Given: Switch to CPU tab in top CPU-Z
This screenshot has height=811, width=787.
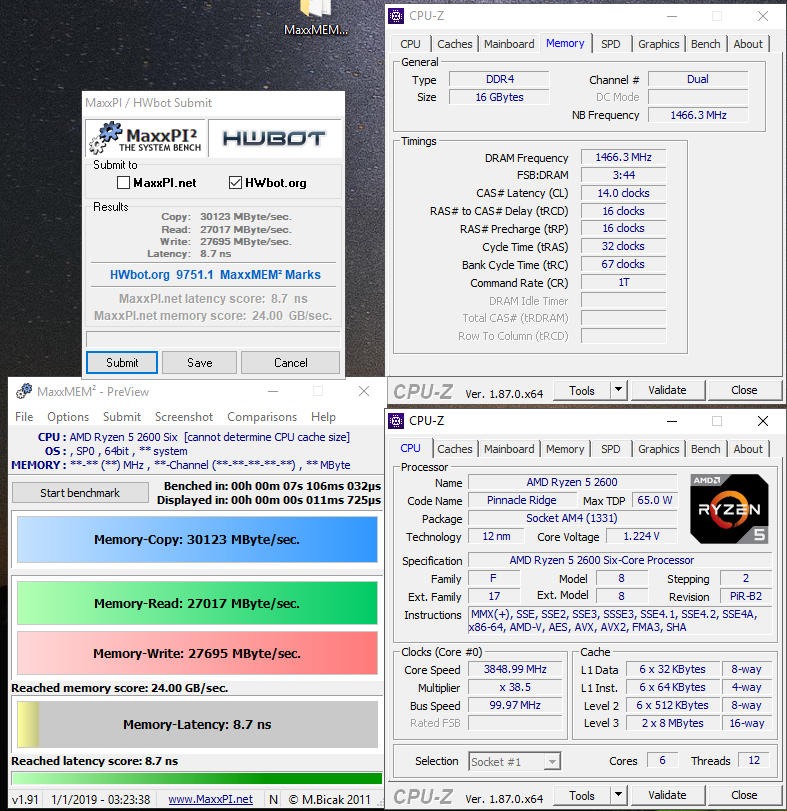Looking at the screenshot, I should tap(410, 44).
